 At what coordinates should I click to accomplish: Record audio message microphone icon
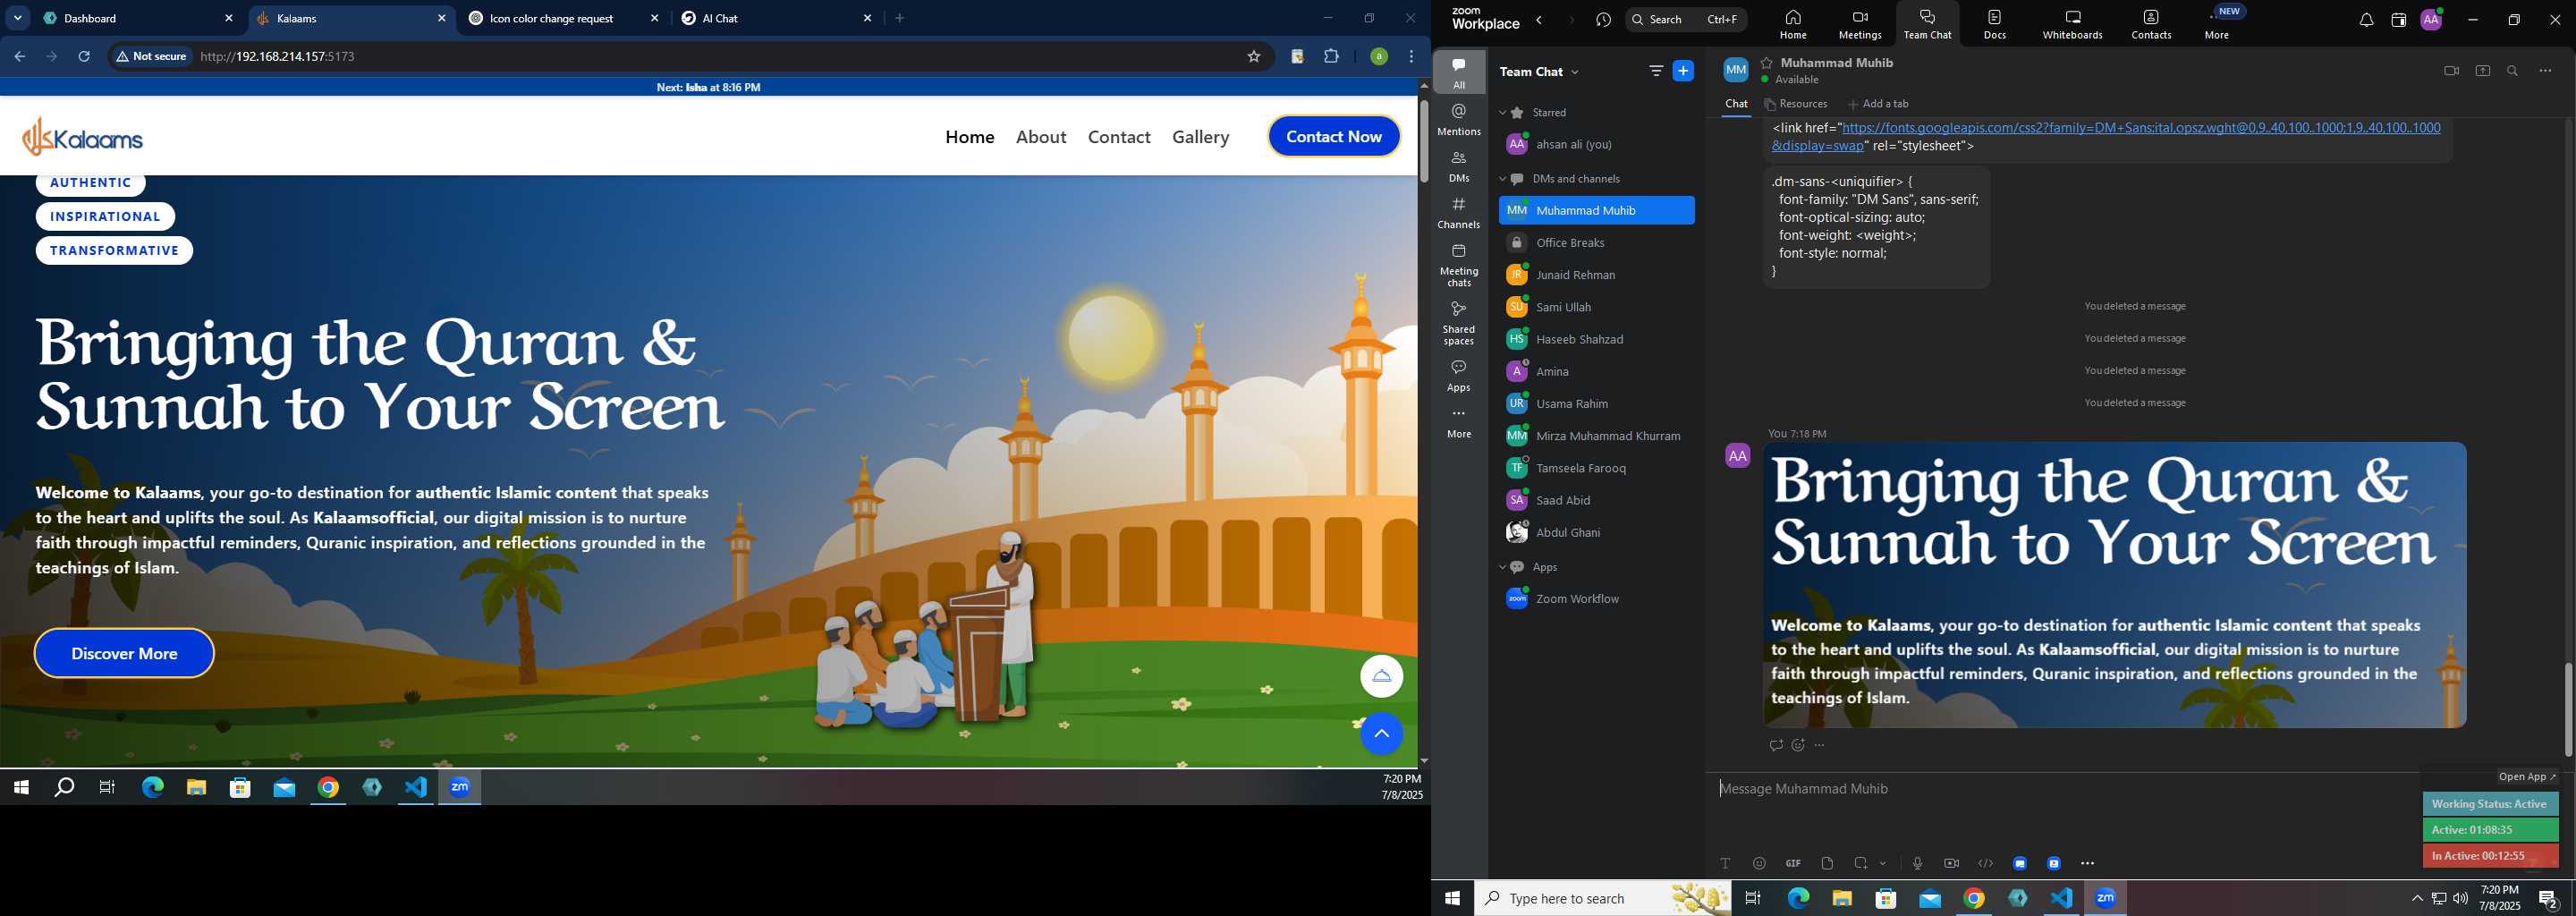point(1917,864)
